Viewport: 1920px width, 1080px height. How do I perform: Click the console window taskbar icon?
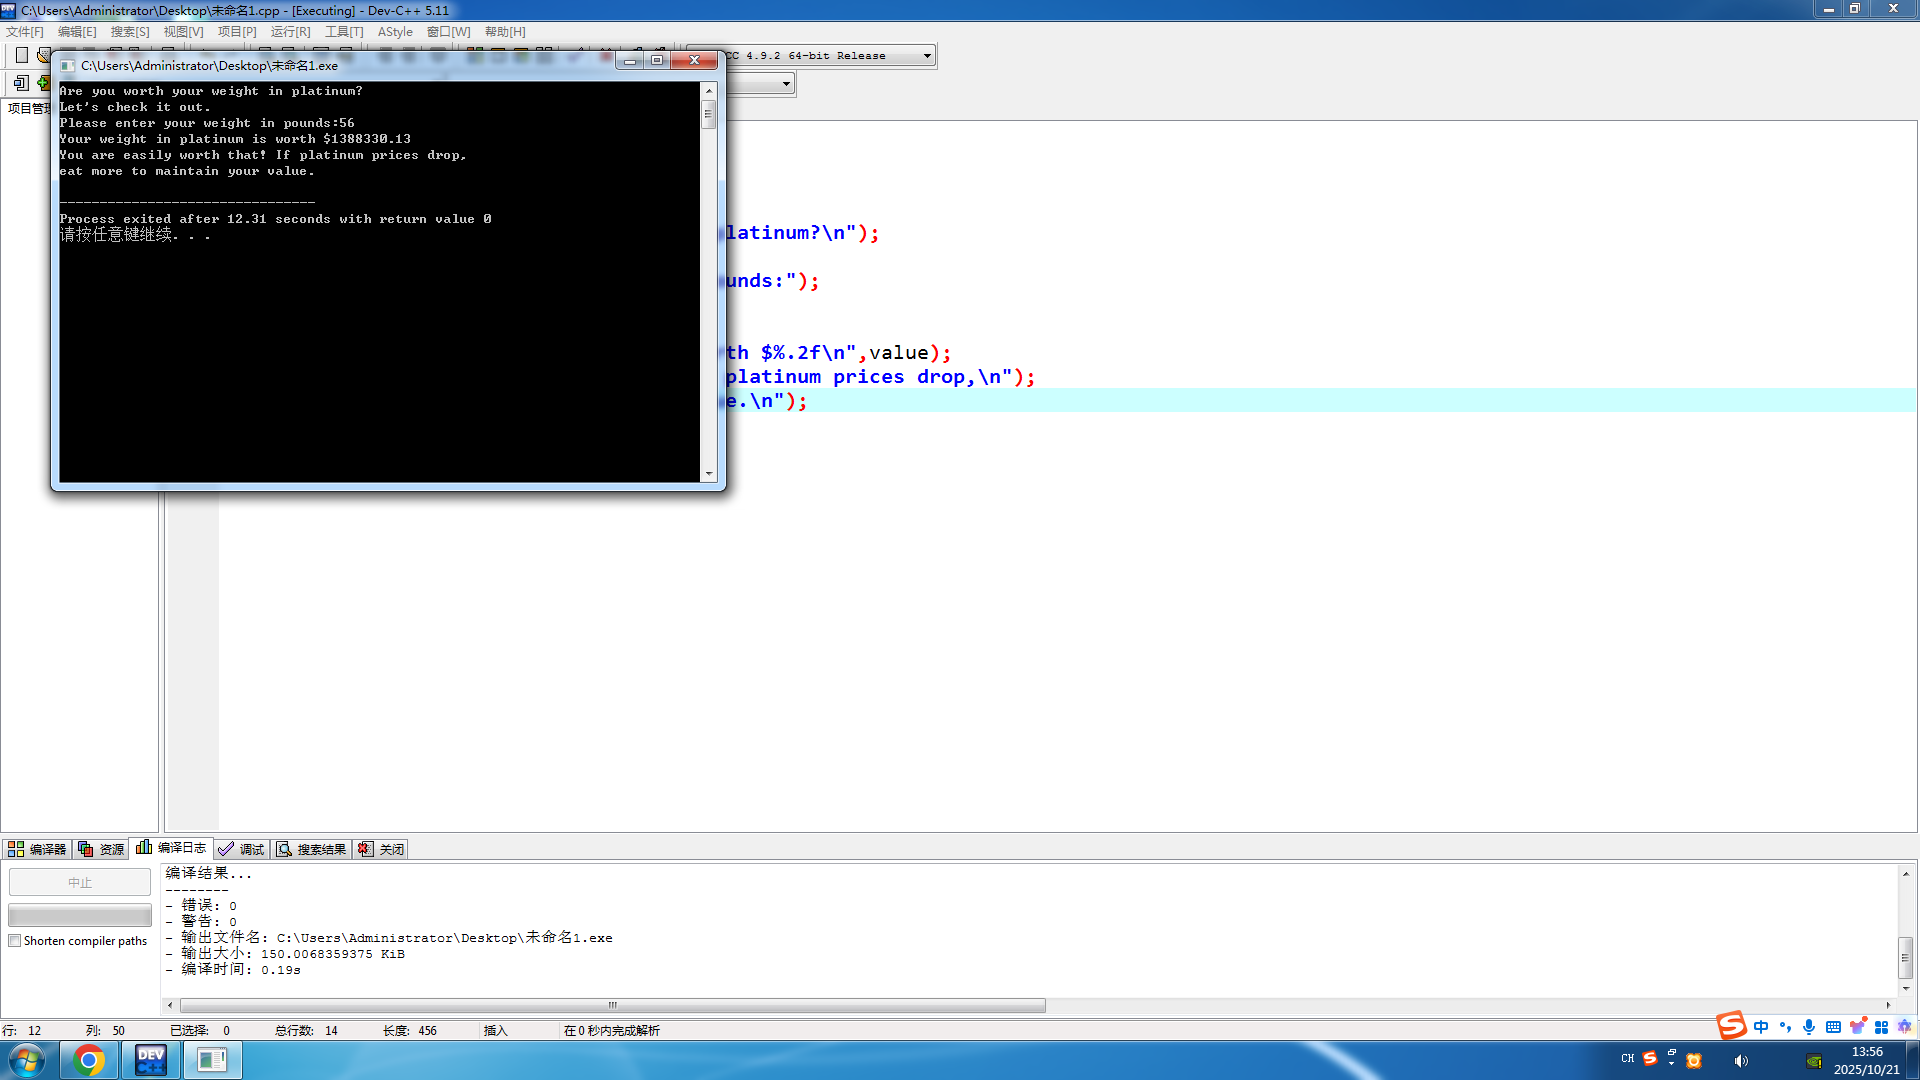(212, 1060)
